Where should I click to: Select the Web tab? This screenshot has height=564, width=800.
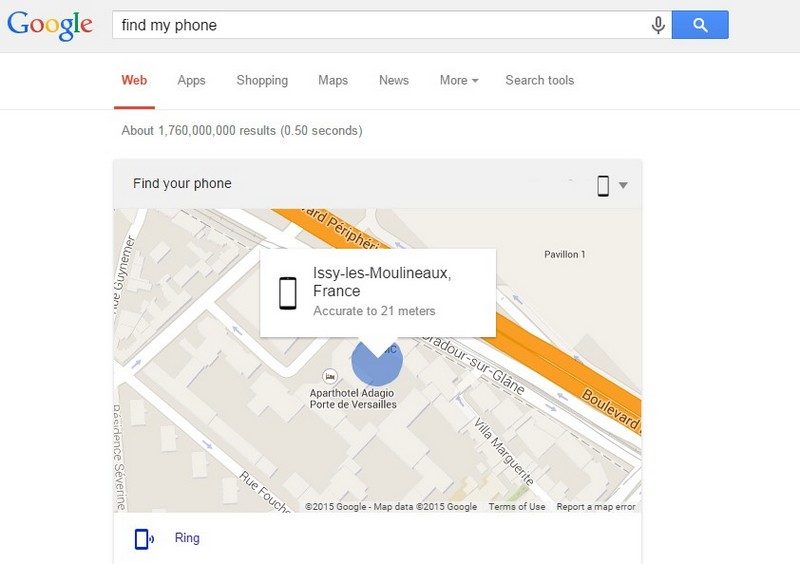pos(134,80)
